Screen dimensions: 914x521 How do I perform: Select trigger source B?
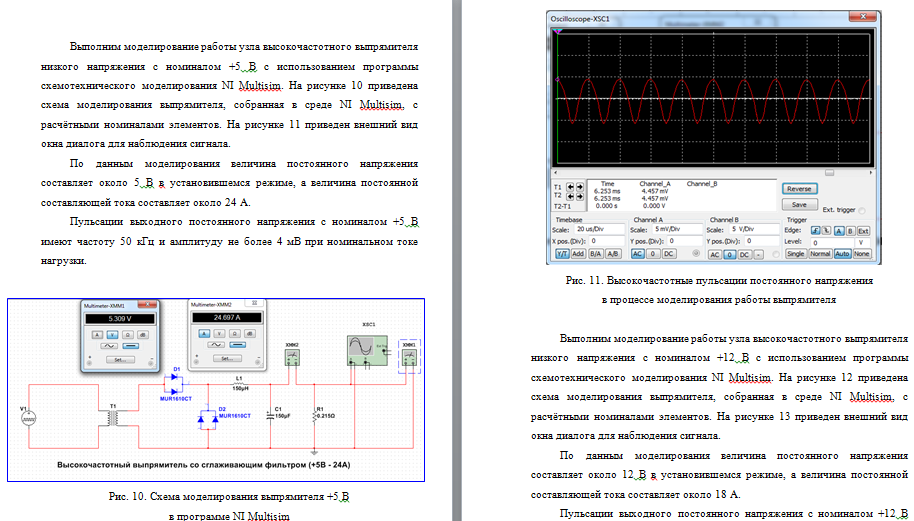pyautogui.click(x=850, y=231)
